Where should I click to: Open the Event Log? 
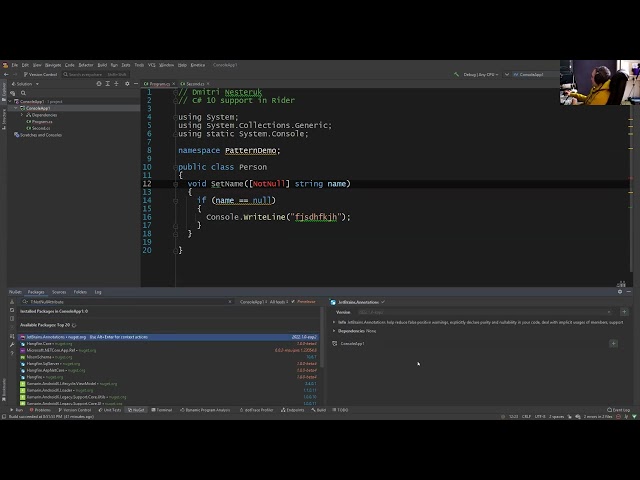click(x=619, y=410)
